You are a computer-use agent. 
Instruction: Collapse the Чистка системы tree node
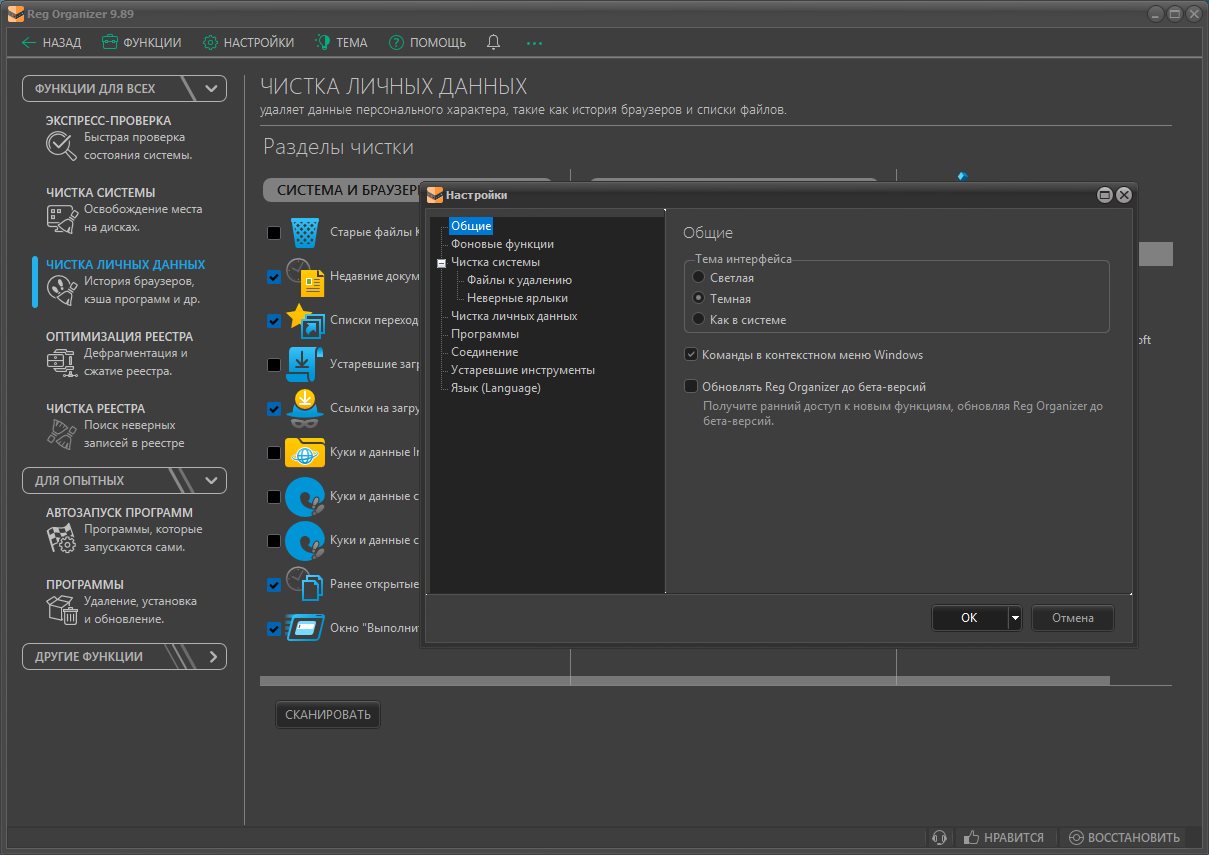click(x=441, y=263)
